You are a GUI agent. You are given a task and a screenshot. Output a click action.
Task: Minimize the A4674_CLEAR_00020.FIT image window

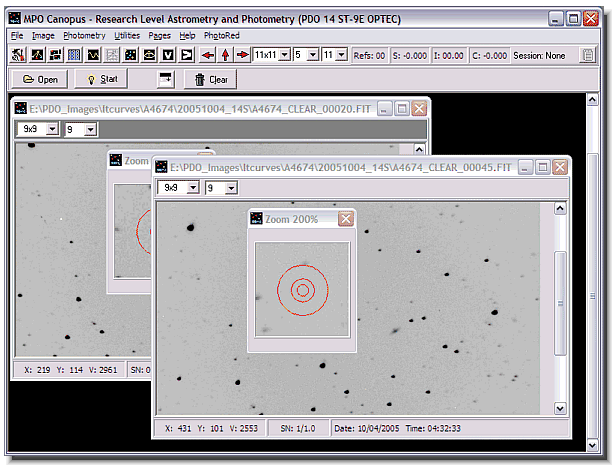tap(385, 108)
